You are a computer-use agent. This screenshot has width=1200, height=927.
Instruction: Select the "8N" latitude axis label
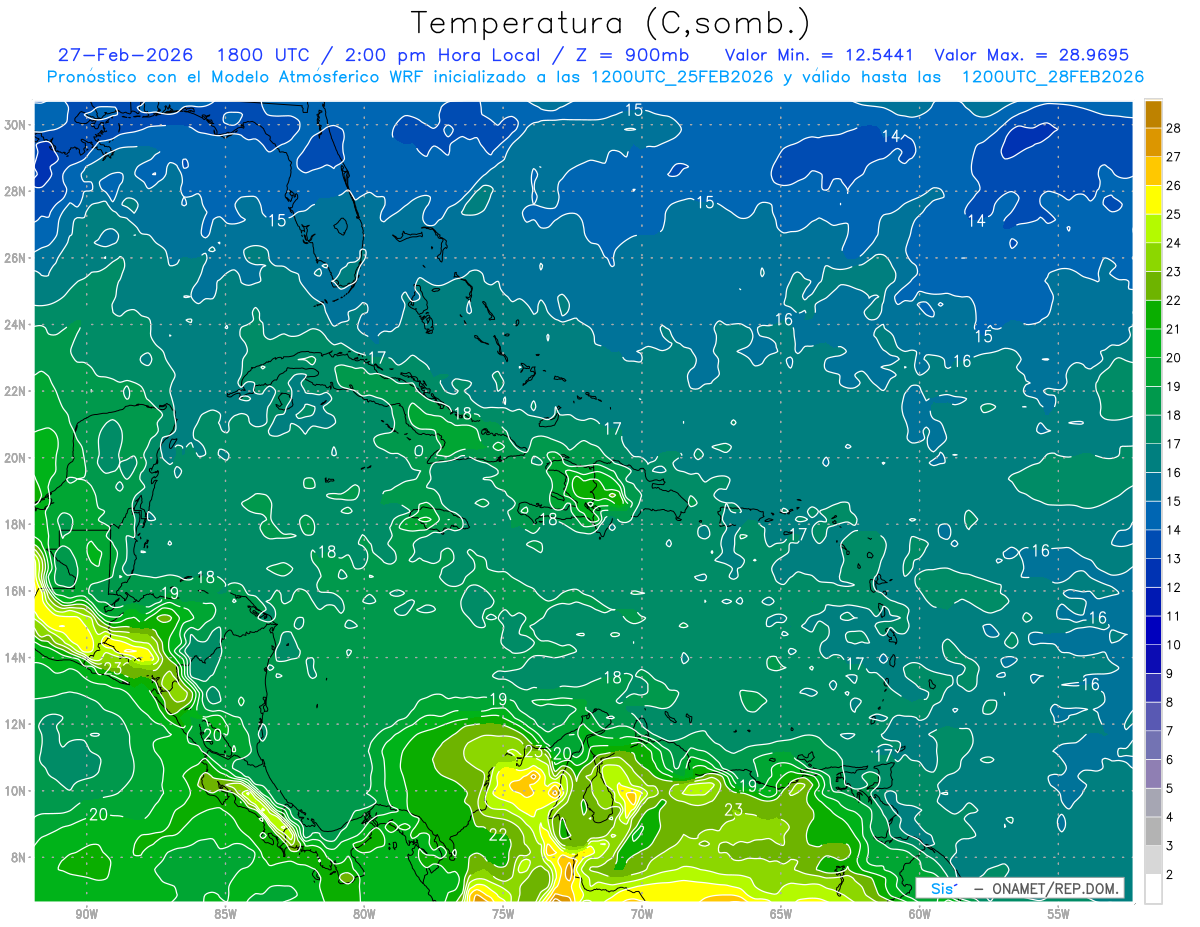[18, 858]
